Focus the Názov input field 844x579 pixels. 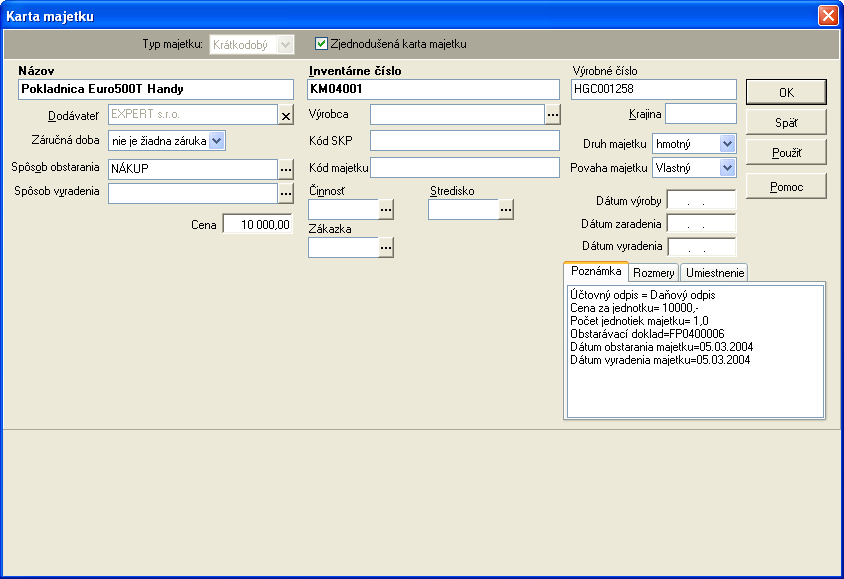pos(156,89)
